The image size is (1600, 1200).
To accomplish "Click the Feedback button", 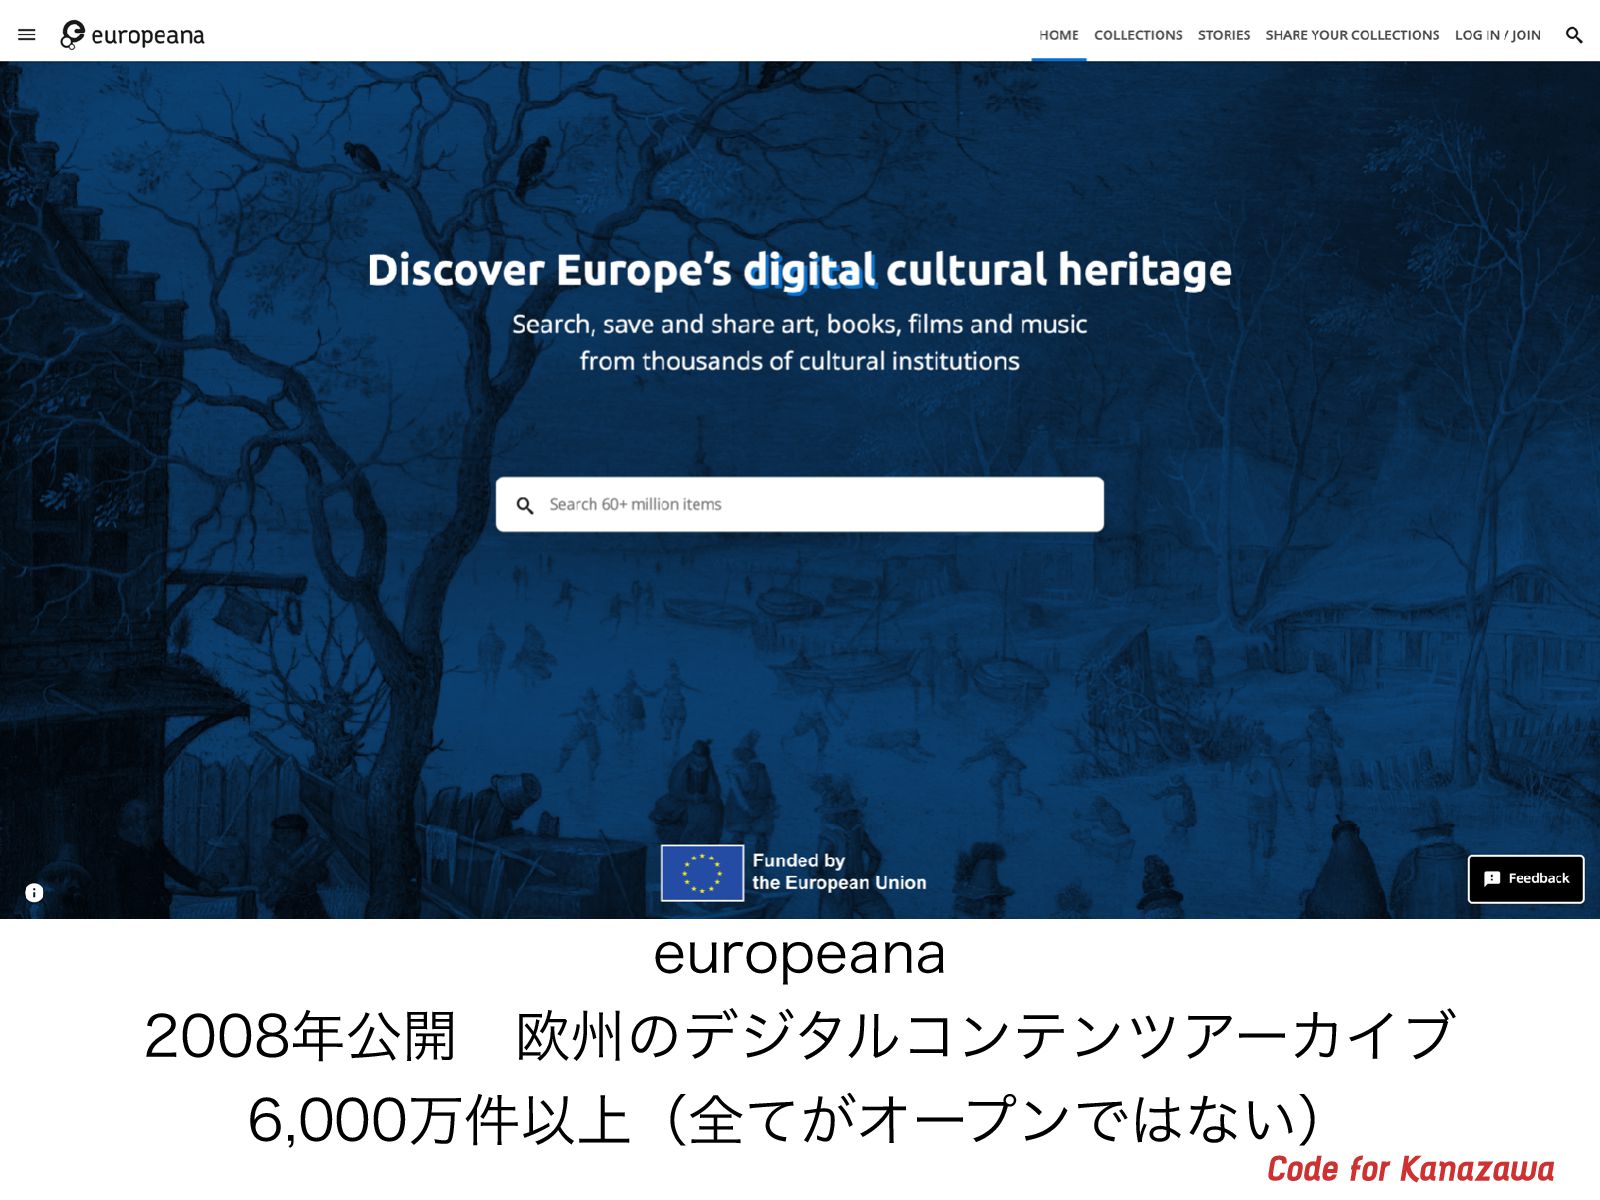I will [1526, 879].
